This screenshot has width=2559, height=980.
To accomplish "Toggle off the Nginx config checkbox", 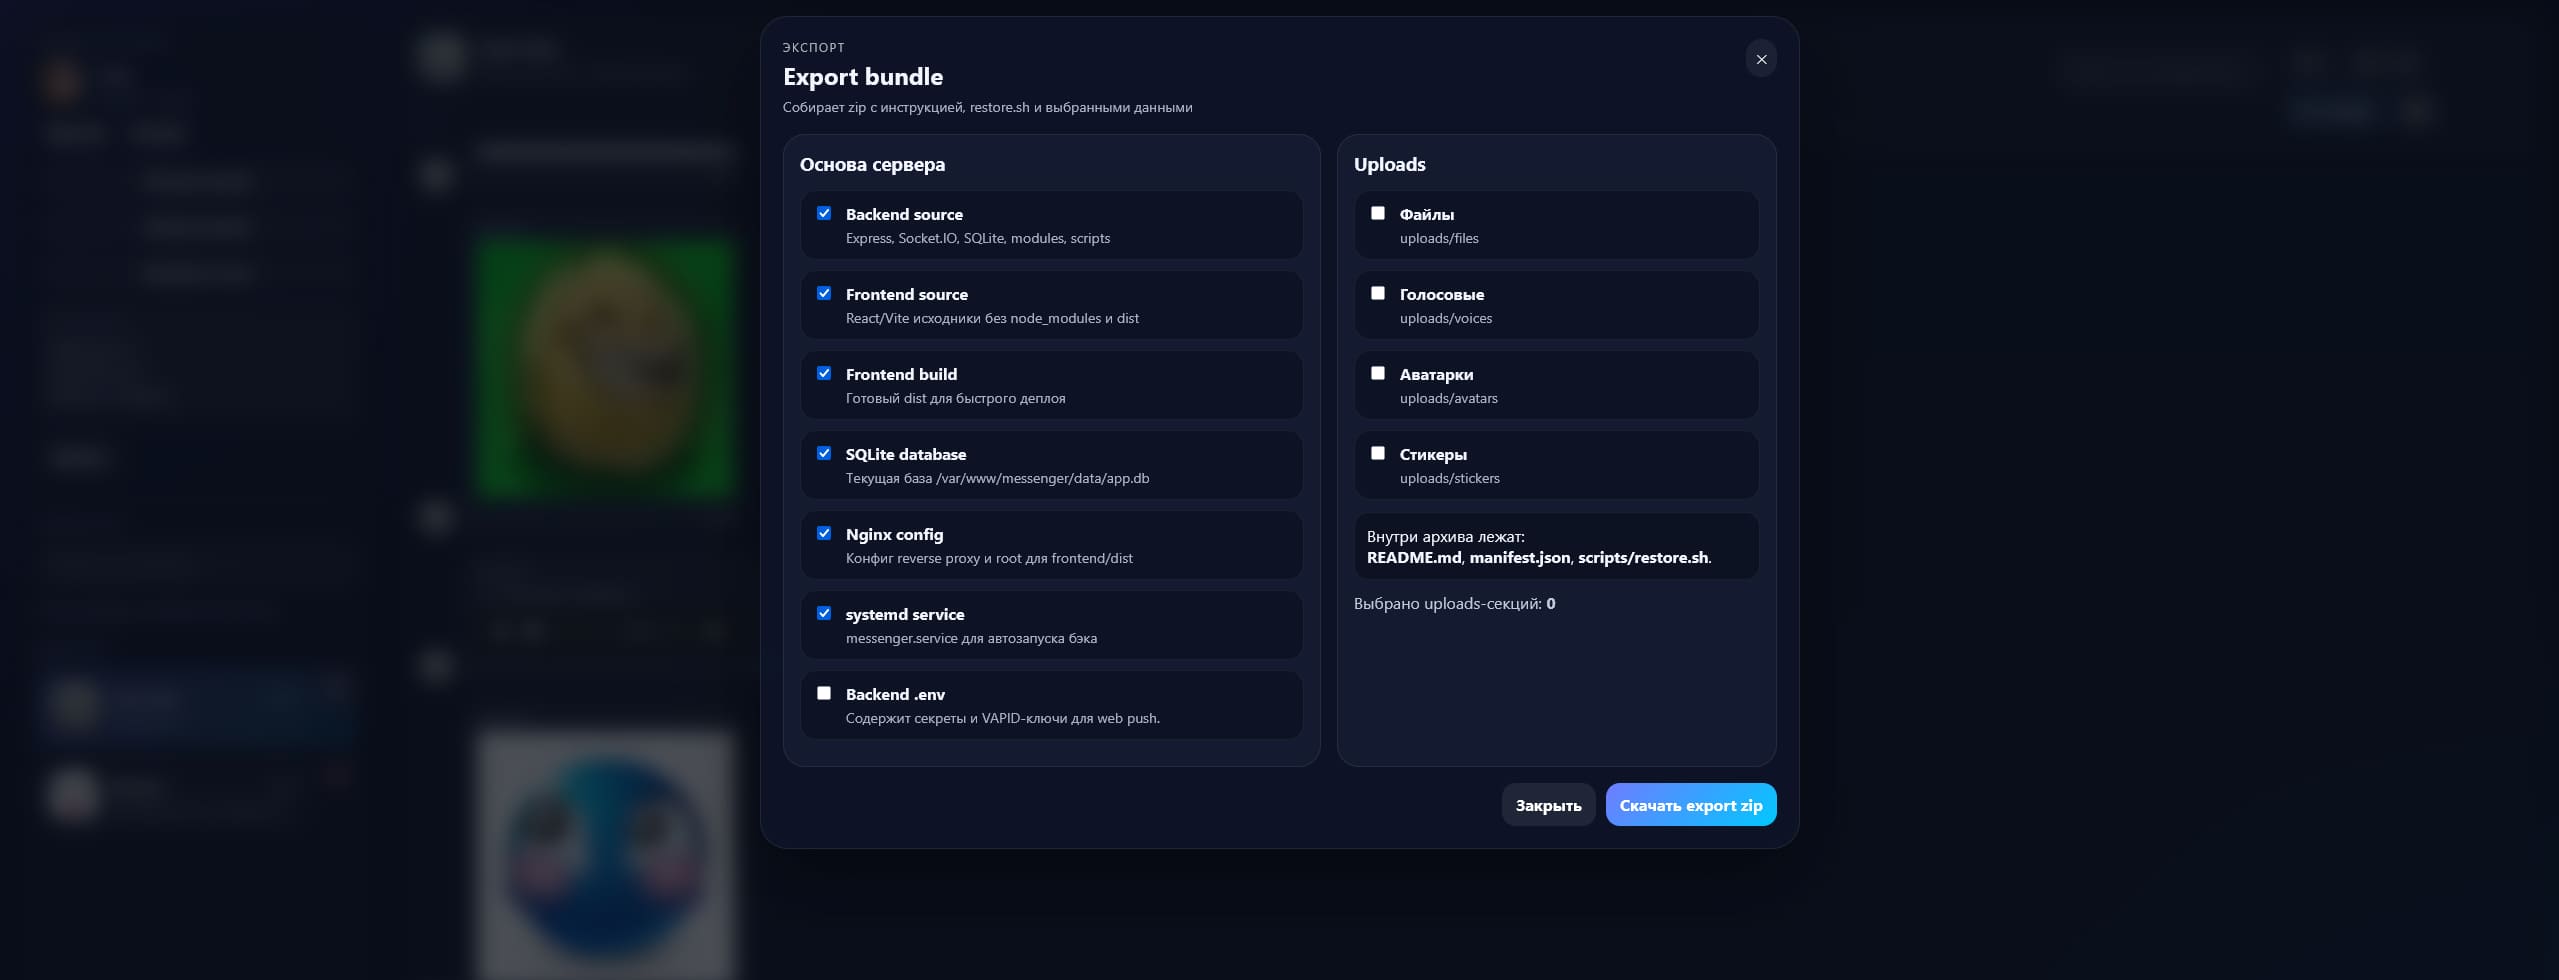I will pyautogui.click(x=824, y=533).
